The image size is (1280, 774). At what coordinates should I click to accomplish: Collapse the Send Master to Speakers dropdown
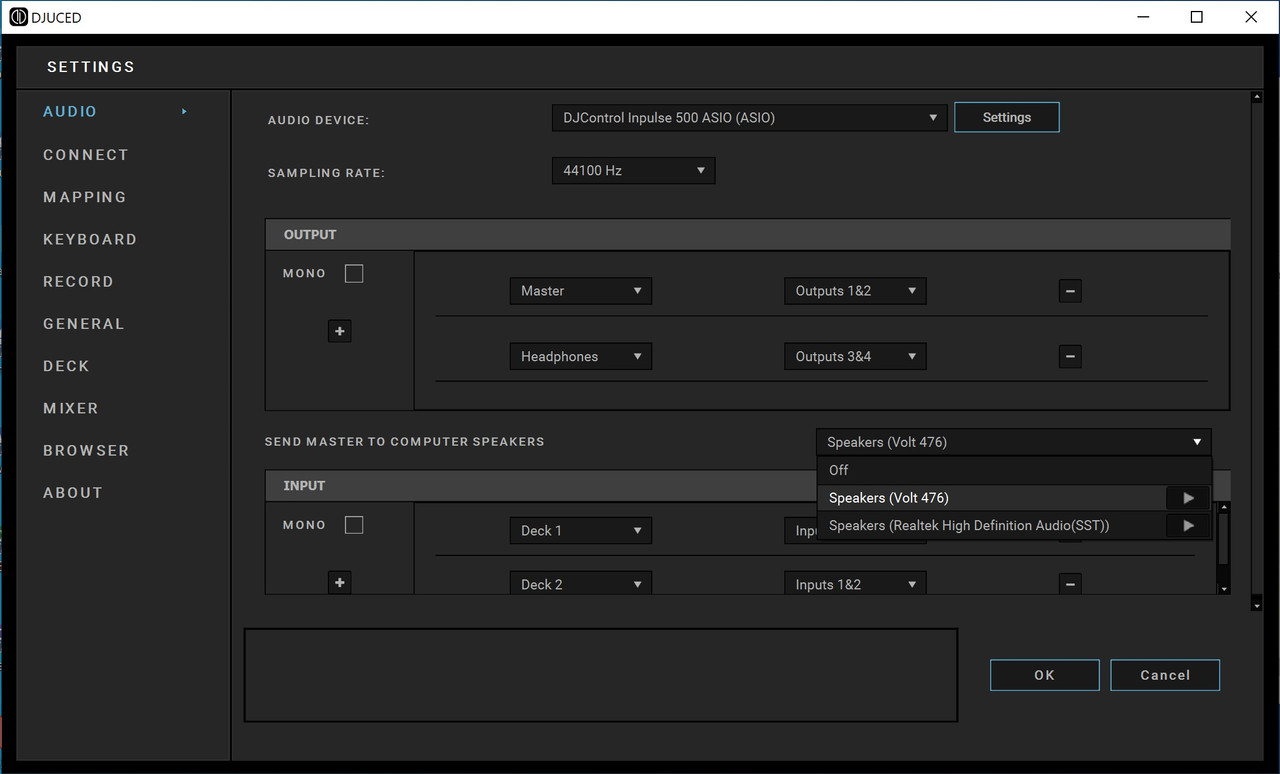click(x=1013, y=442)
